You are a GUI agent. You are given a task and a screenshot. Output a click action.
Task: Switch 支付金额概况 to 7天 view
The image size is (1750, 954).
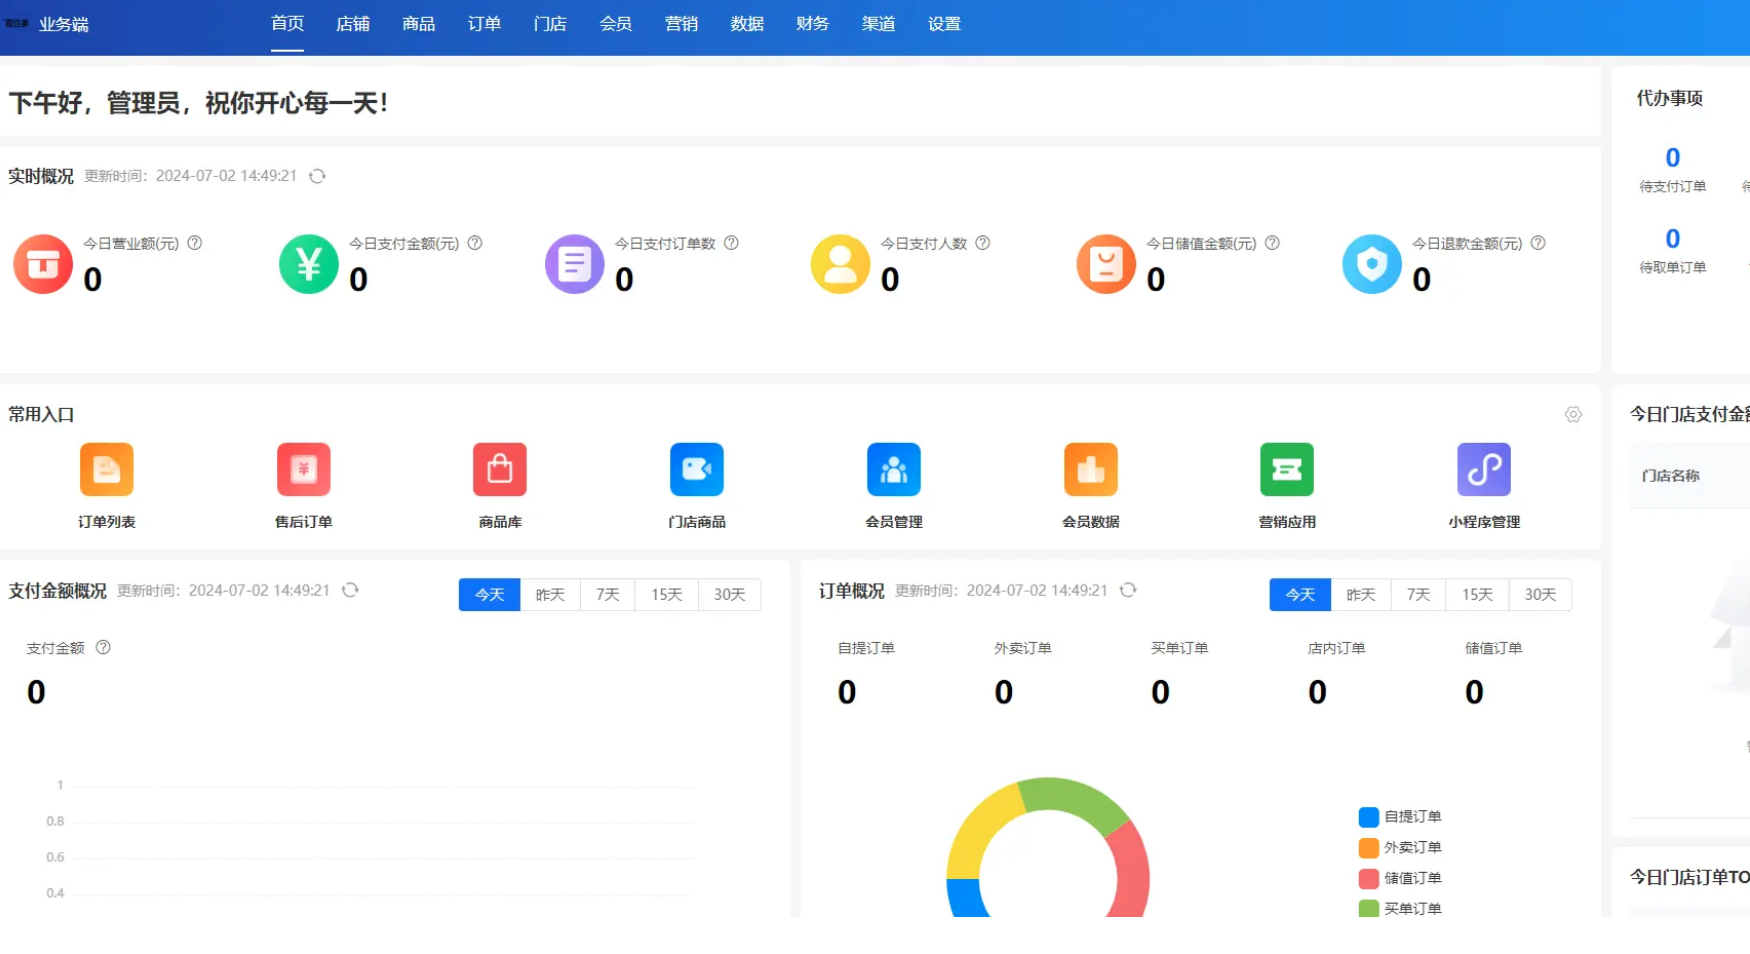click(607, 594)
